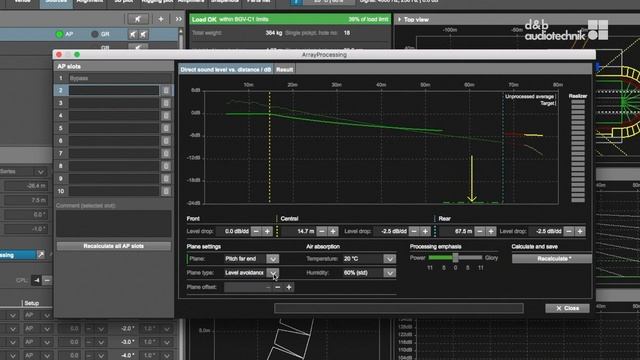The width and height of the screenshot is (640, 360).
Task: Click Recalculate all AP slots button
Action: (113, 246)
